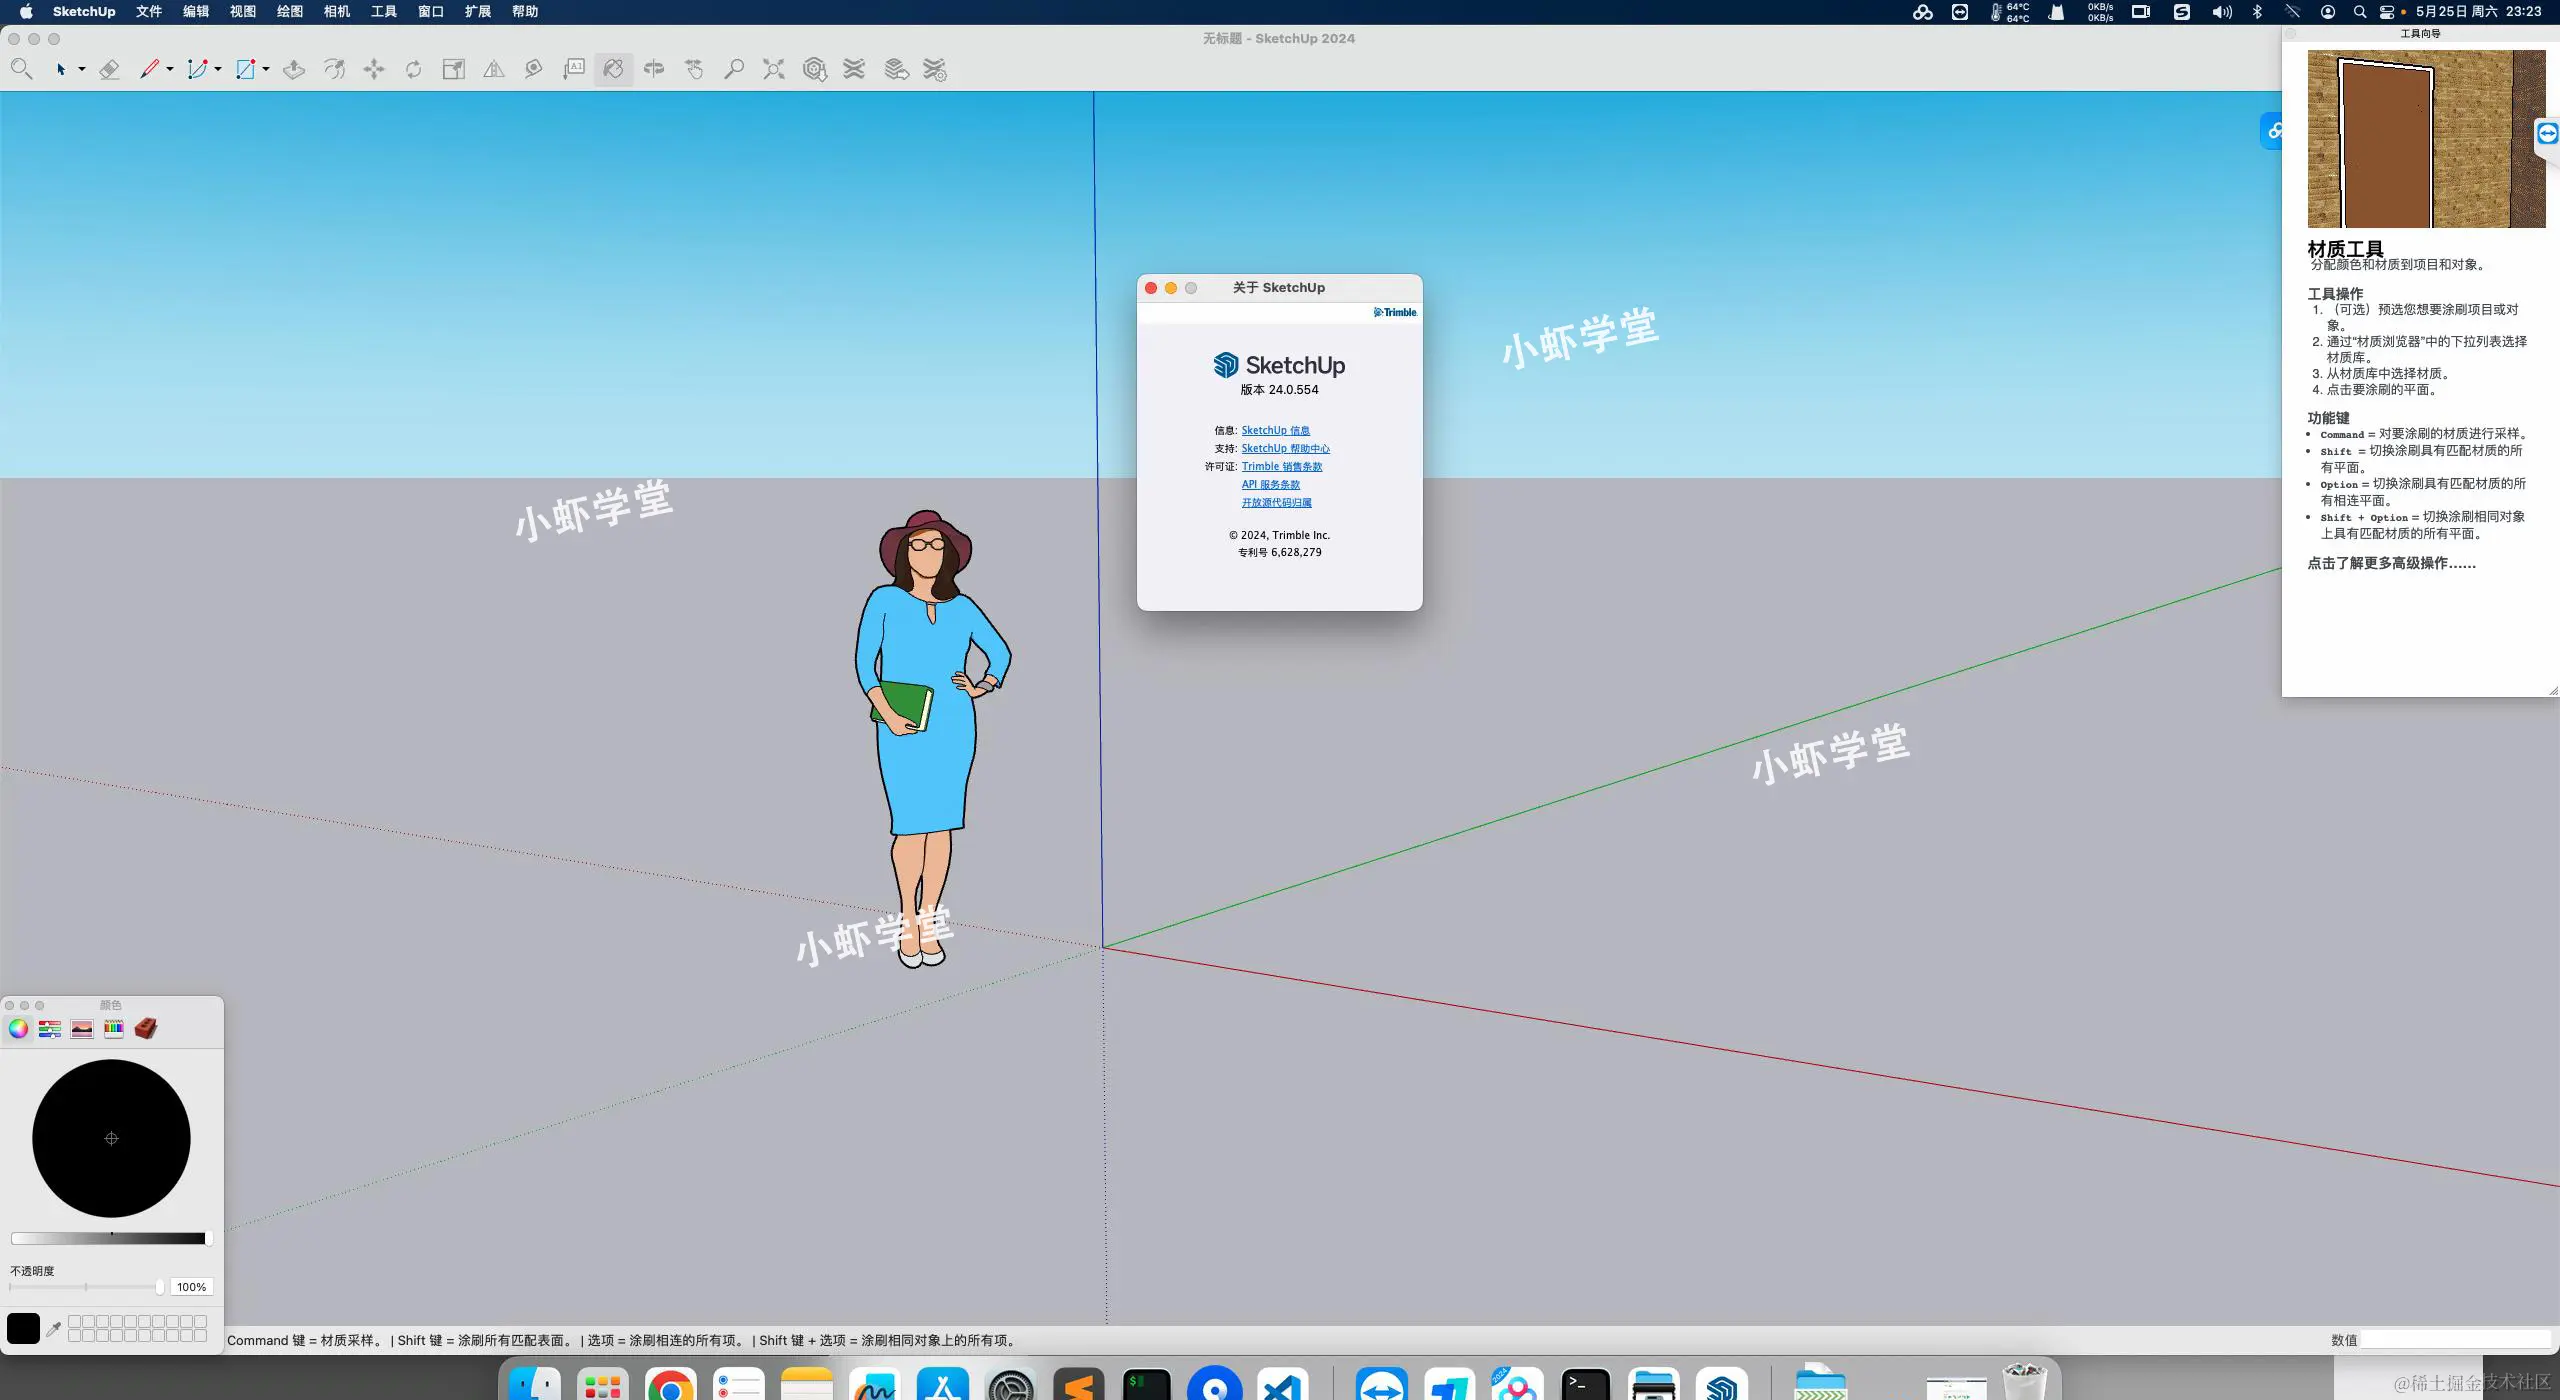Click the SketchUp 帮助中心 link

coord(1286,448)
